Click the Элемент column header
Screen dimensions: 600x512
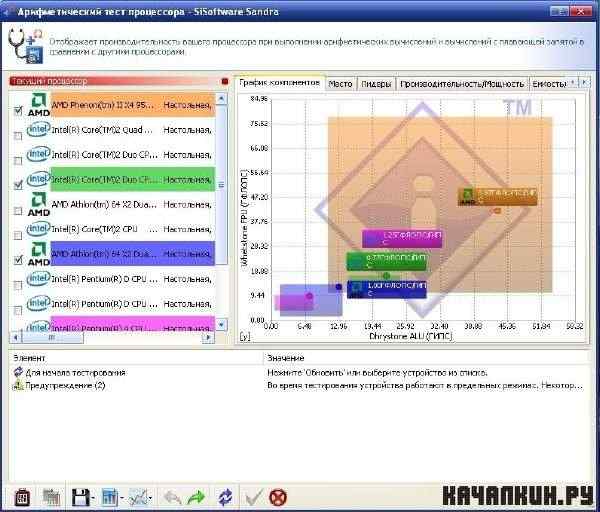click(136, 358)
